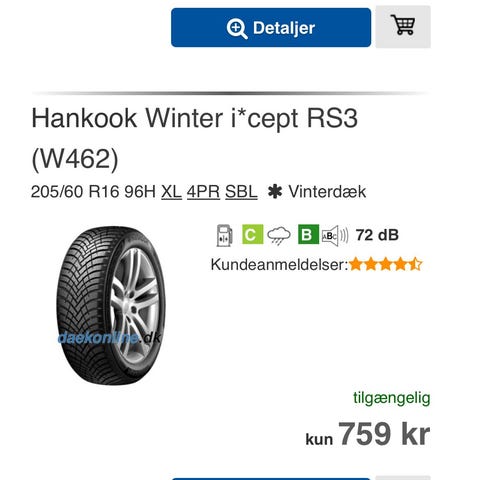Click the green tilgængelig availability text
Image resolution: width=480 pixels, height=480 pixels.
click(x=392, y=398)
